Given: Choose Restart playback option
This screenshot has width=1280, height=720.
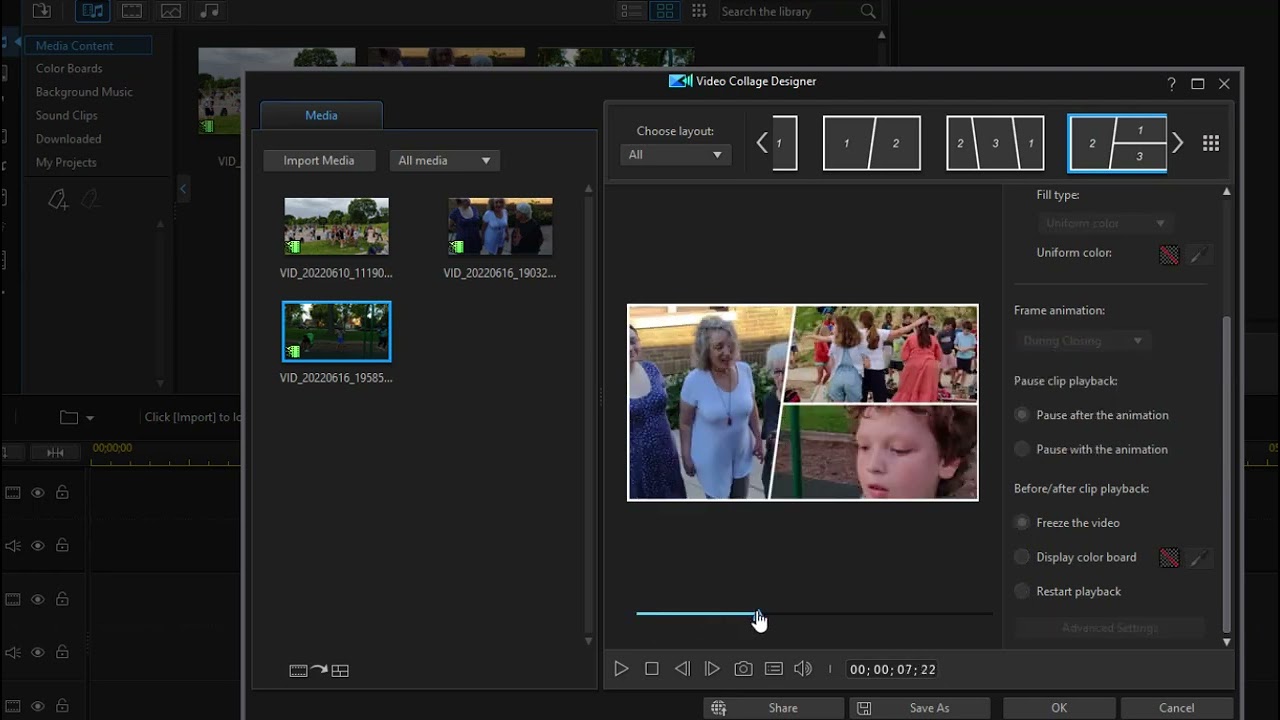Looking at the screenshot, I should tap(1068, 591).
